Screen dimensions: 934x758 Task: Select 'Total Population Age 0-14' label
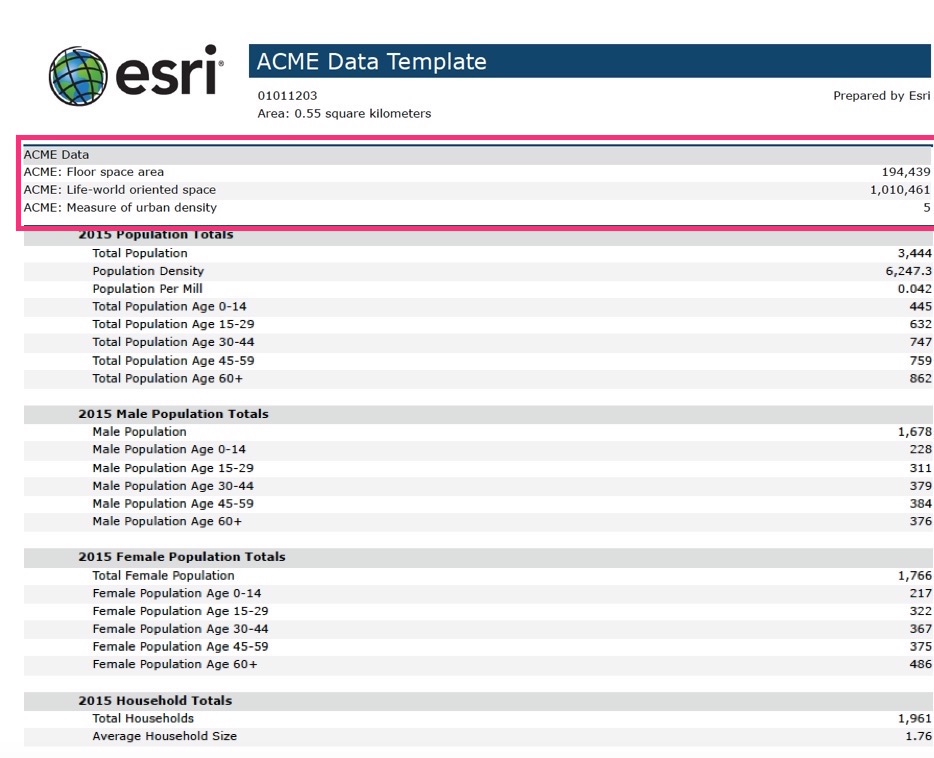click(x=169, y=307)
